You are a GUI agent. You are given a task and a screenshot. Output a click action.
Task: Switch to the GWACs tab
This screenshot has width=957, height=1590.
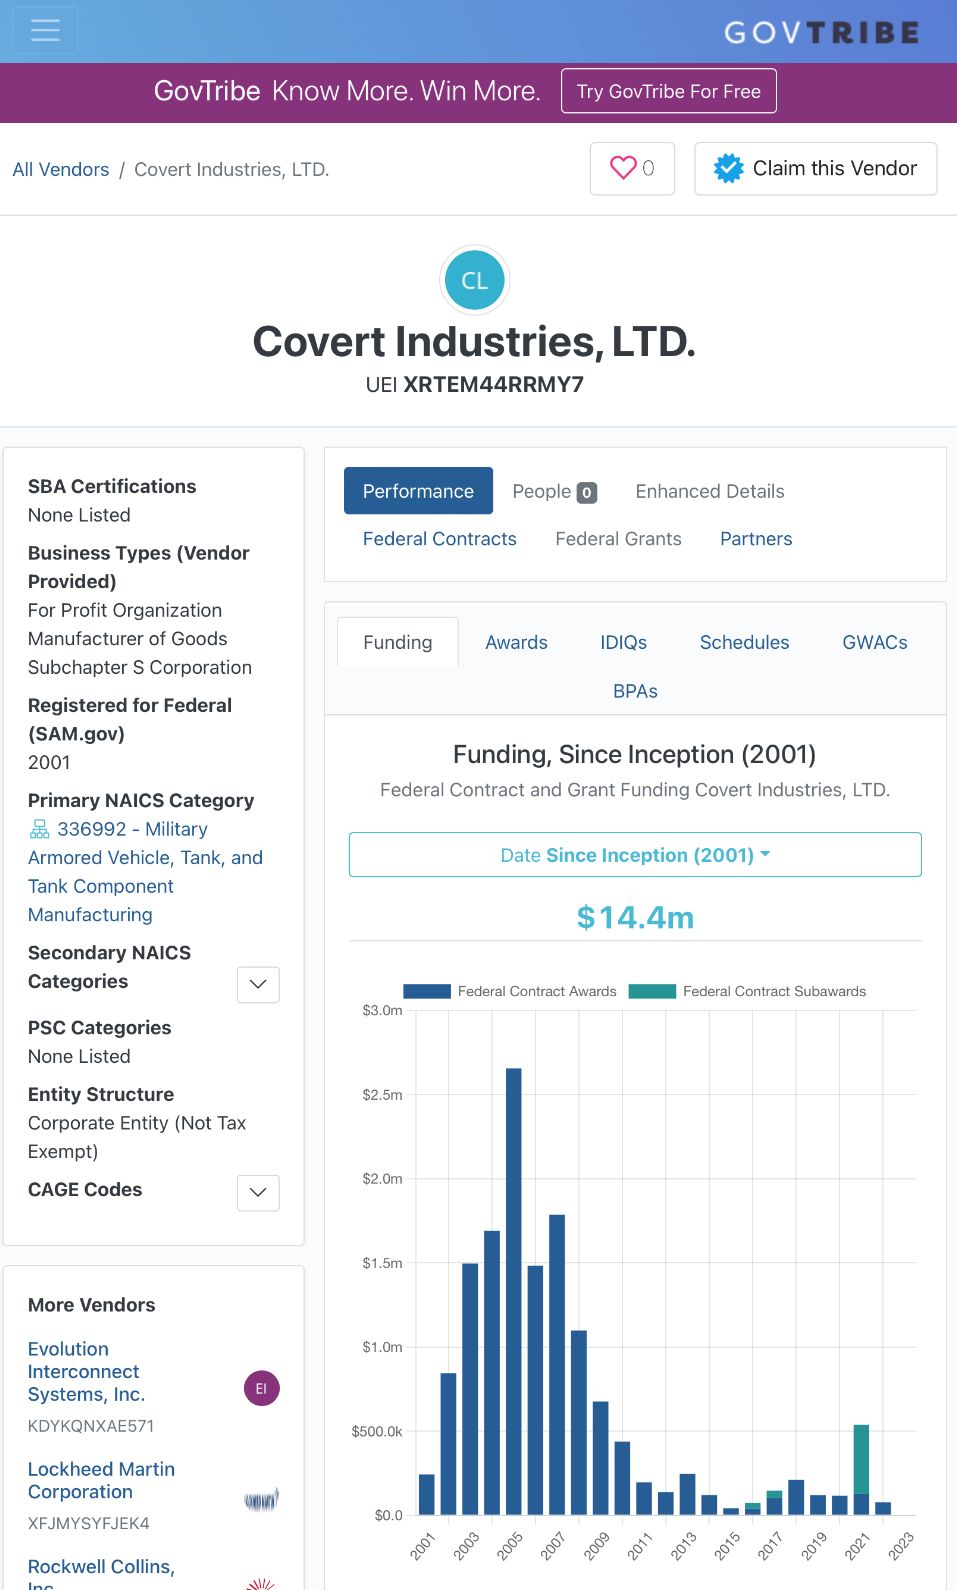[x=875, y=642]
